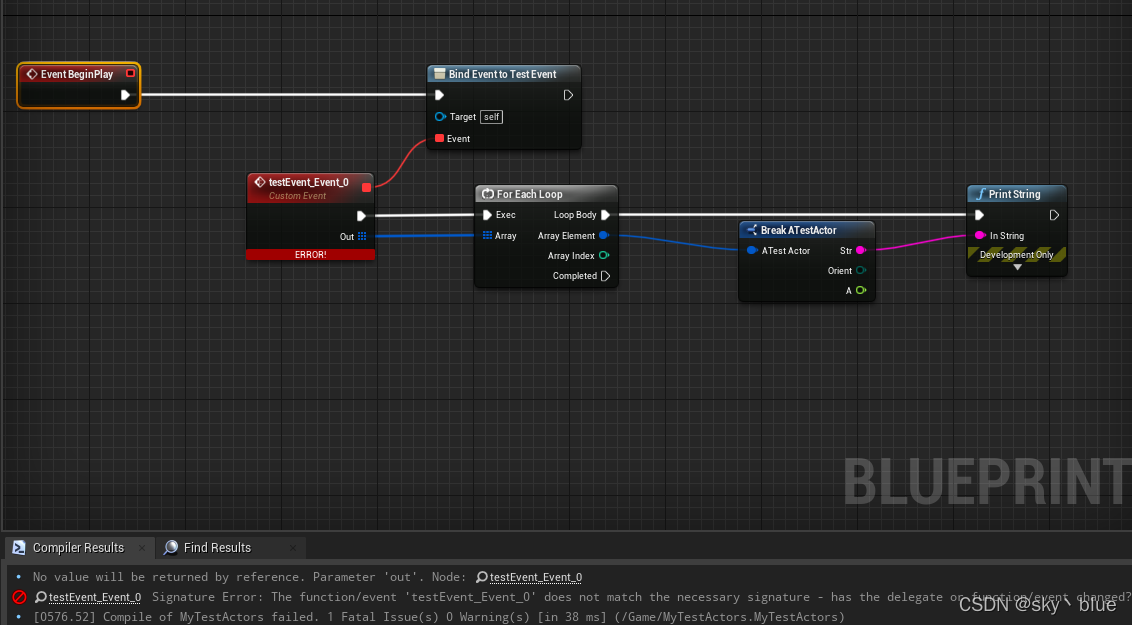The image size is (1132, 625).
Task: Close the Compiler Results tab
Action: tap(142, 548)
